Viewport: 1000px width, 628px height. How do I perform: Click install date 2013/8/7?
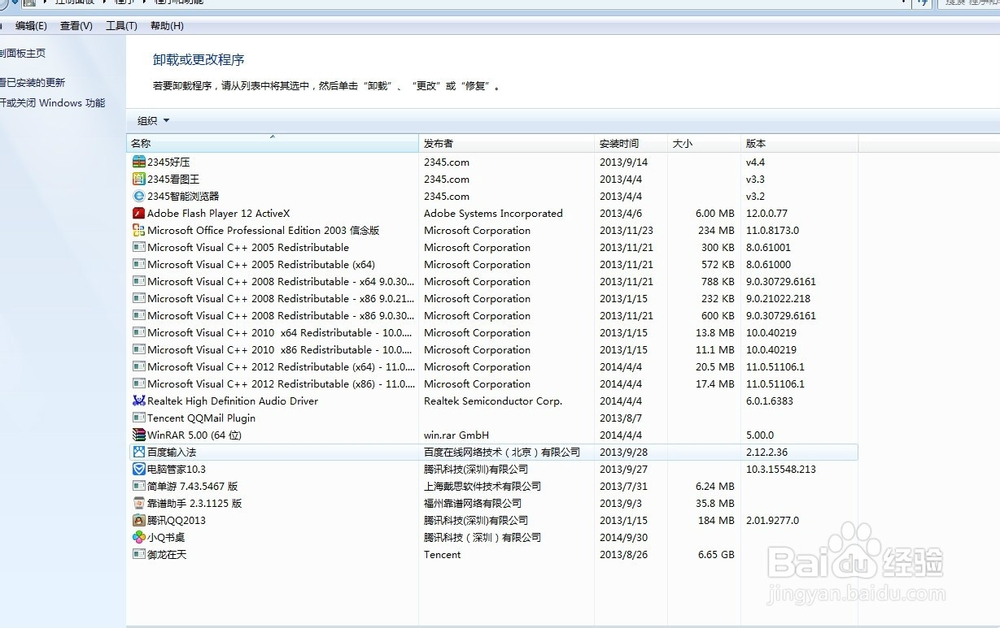[621, 418]
